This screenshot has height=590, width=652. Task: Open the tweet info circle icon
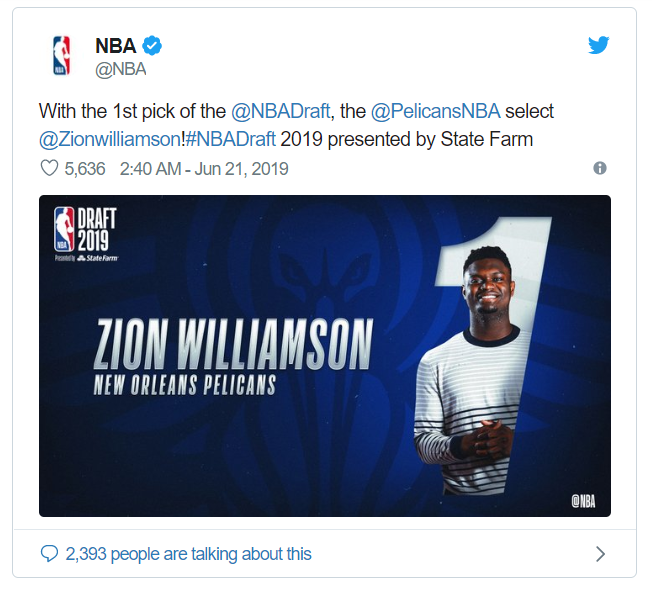pos(600,168)
